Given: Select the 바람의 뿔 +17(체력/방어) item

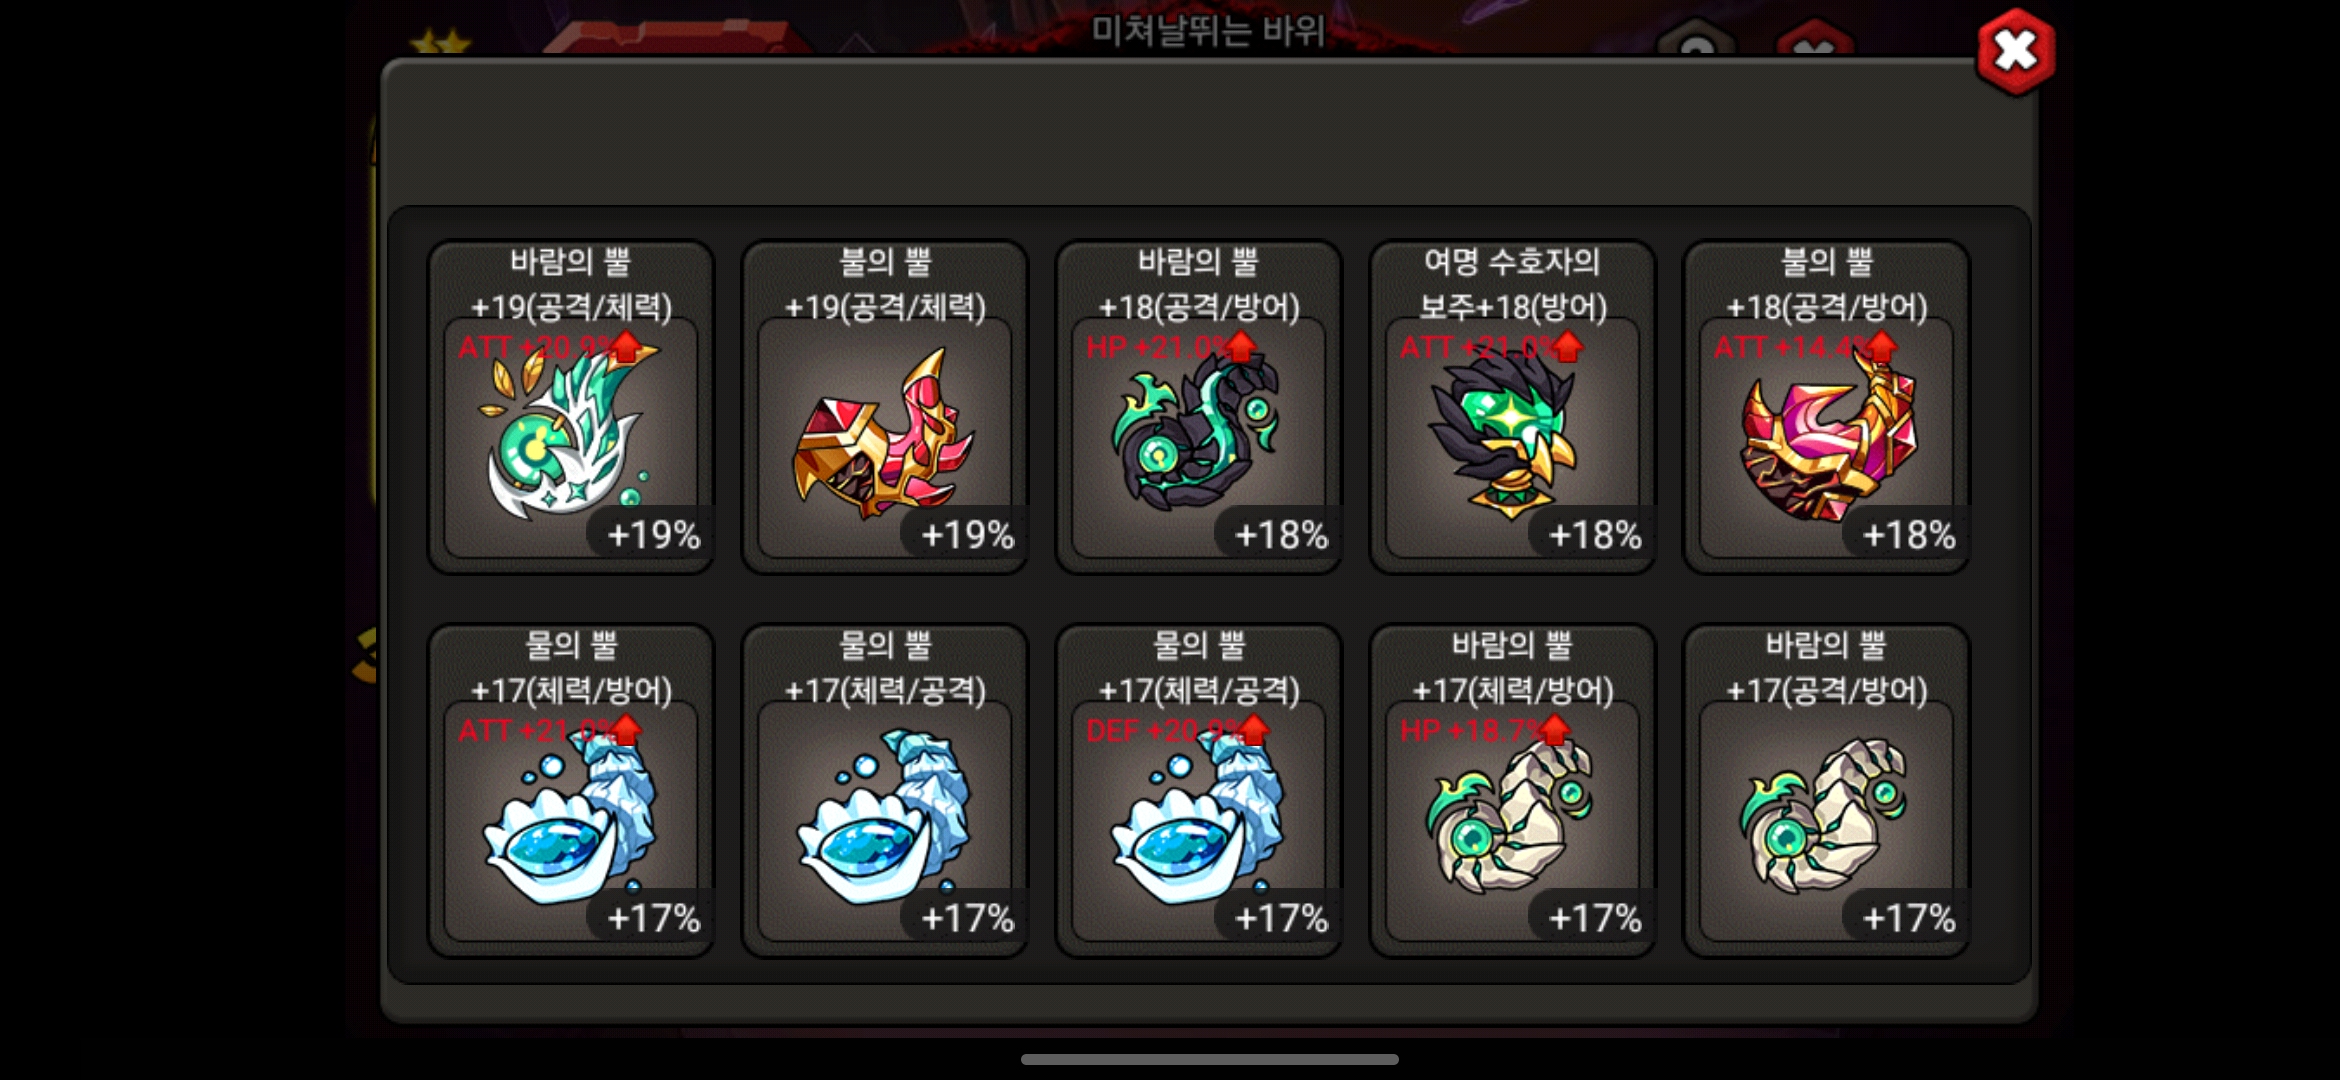Looking at the screenshot, I should click(1513, 791).
